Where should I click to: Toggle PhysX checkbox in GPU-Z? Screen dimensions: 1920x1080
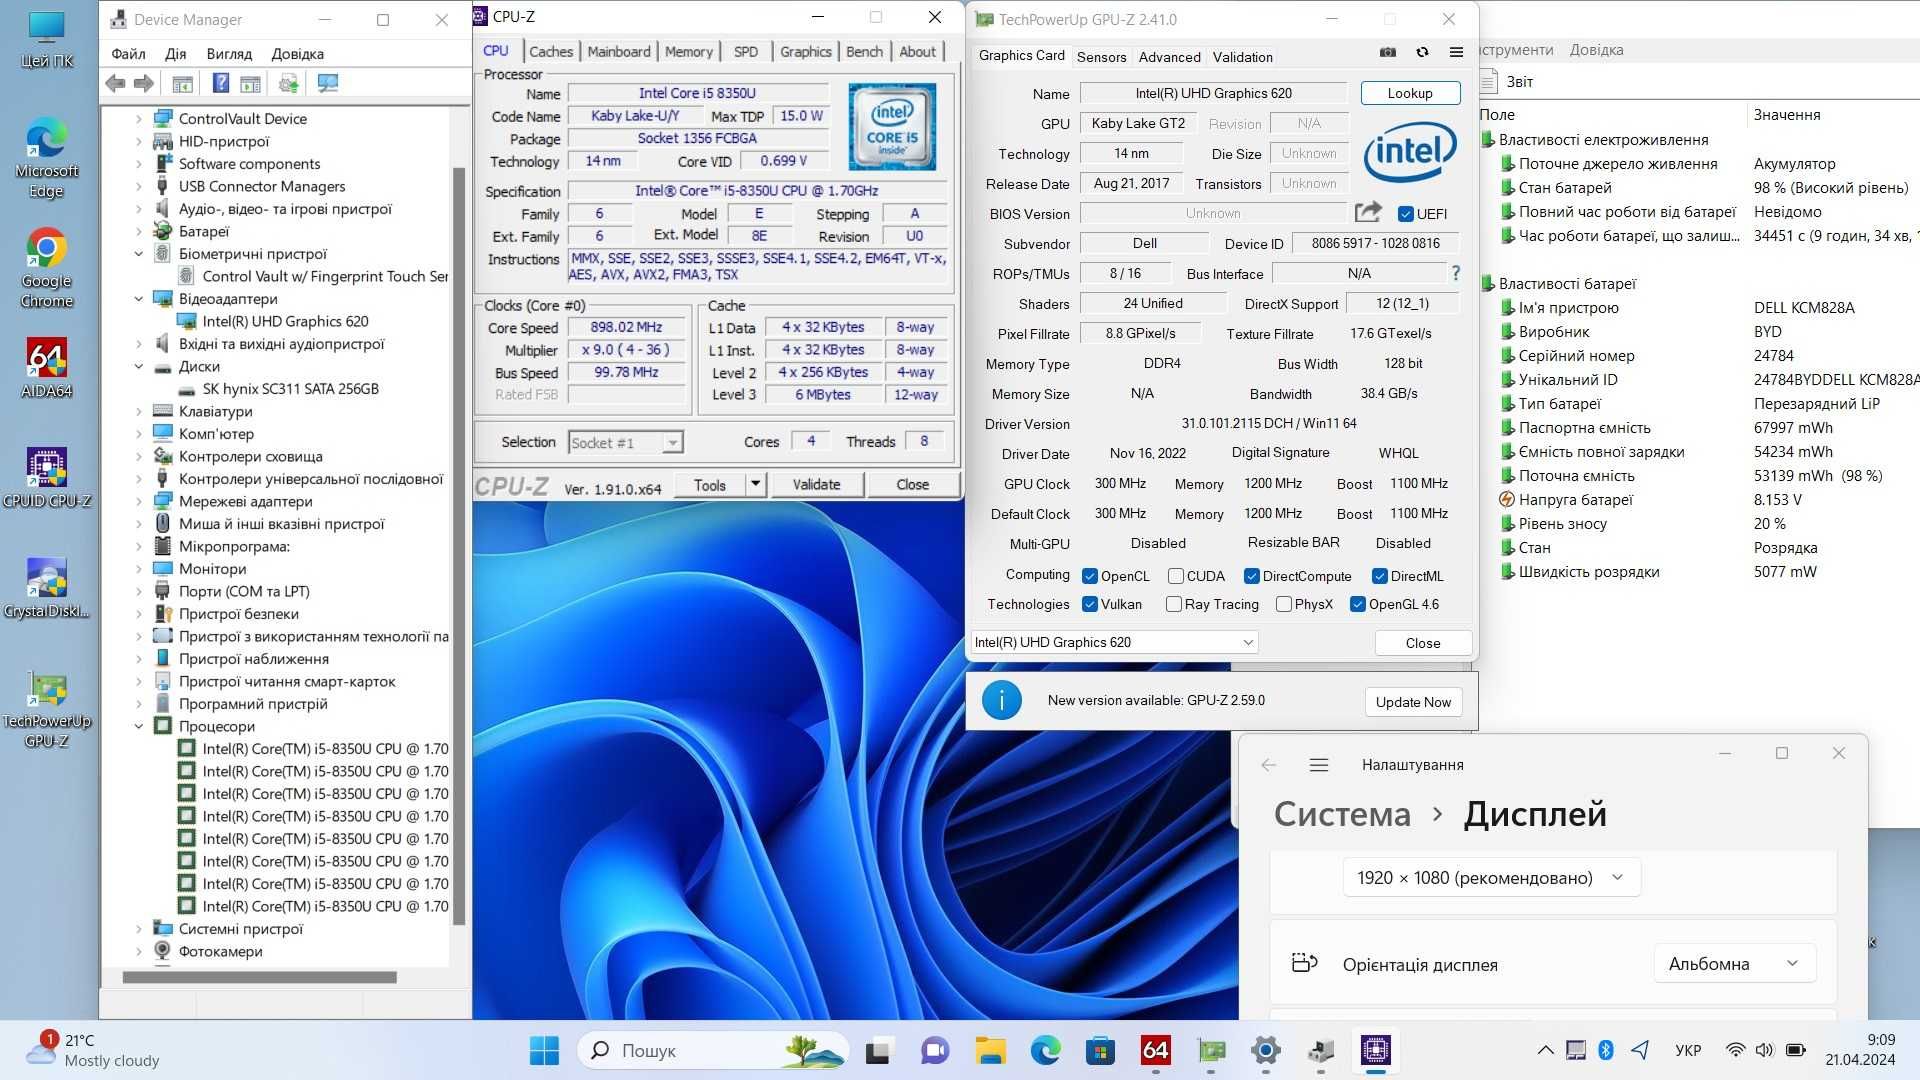point(1284,604)
